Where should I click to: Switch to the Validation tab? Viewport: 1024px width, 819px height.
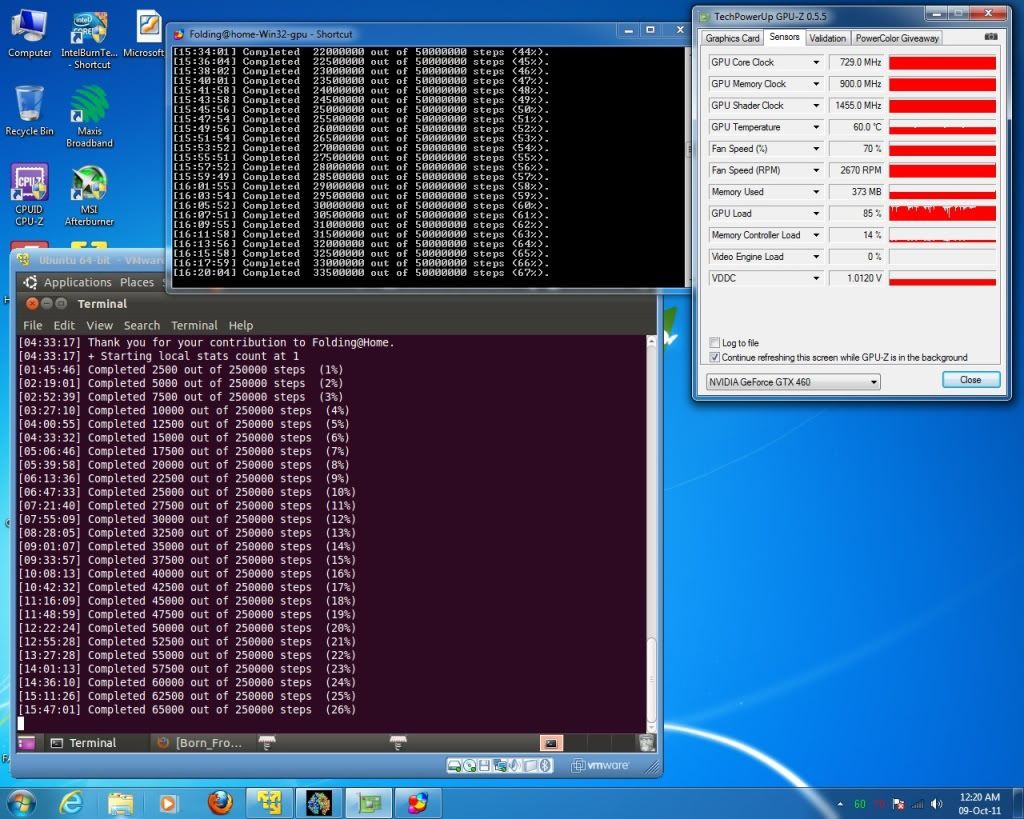(x=827, y=38)
